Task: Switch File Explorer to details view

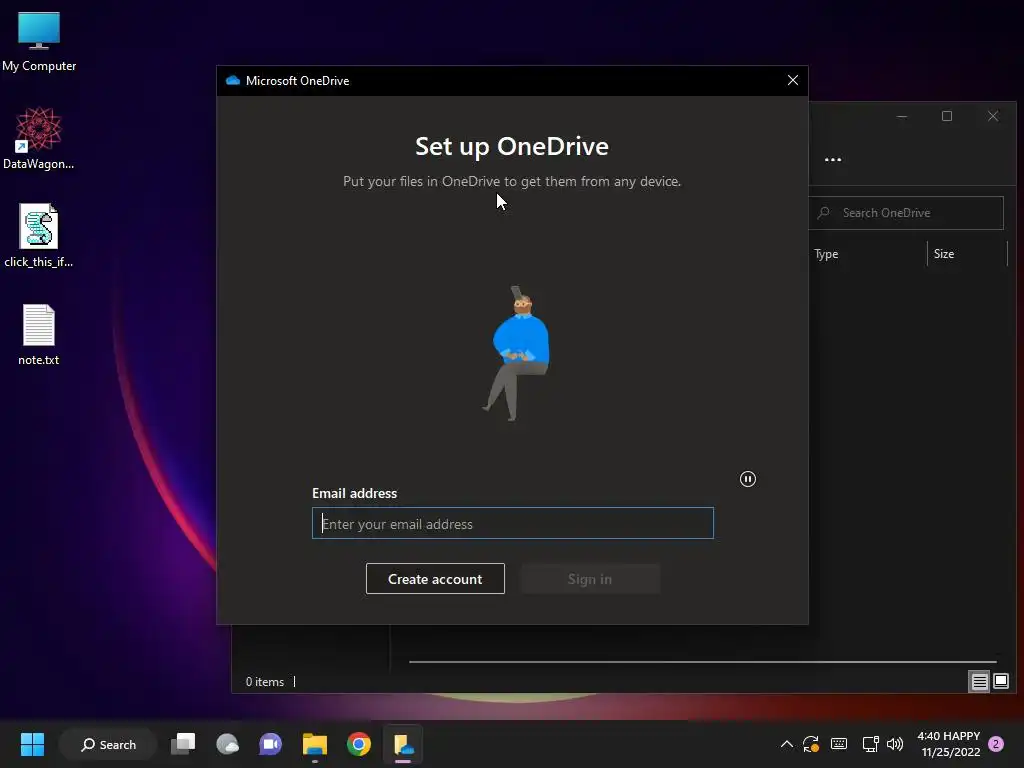Action: [x=980, y=682]
